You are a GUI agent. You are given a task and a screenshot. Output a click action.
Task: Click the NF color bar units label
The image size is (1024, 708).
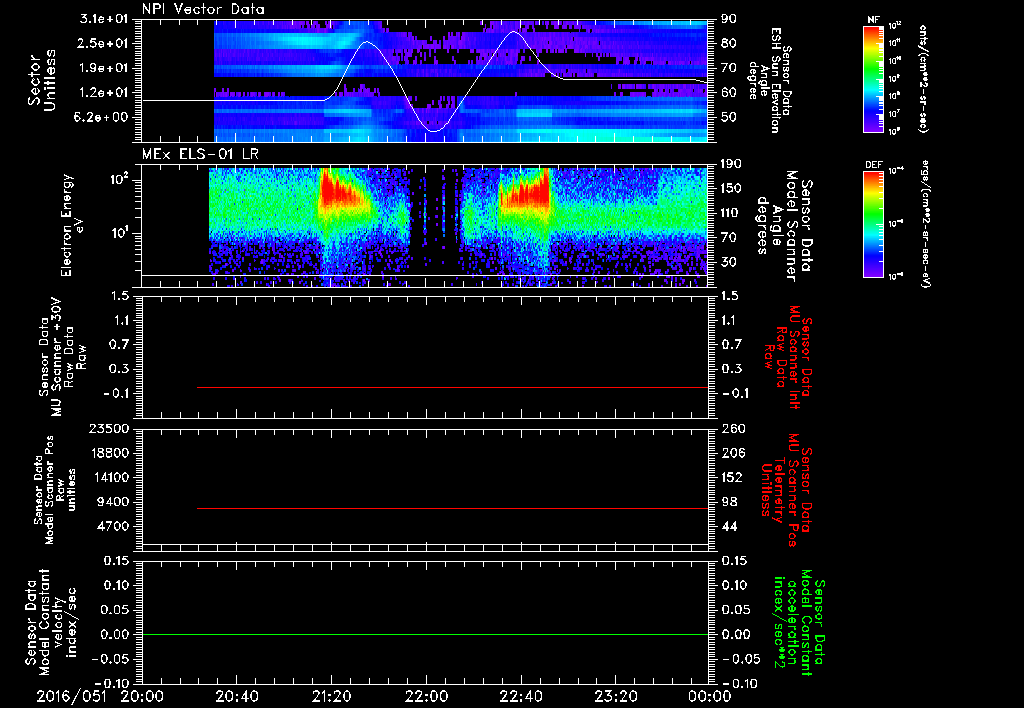pos(923,78)
